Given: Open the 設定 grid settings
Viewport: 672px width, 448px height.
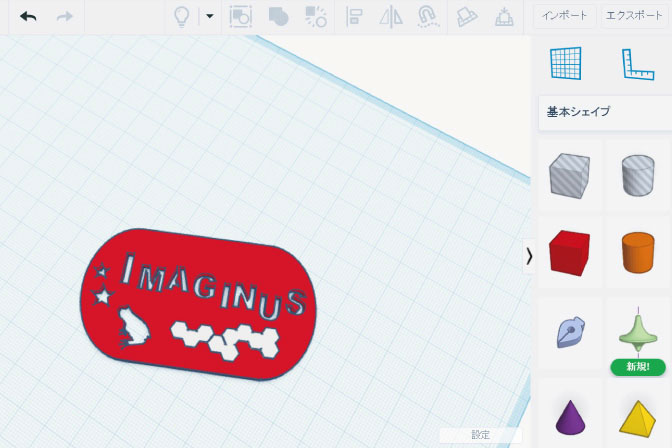Looking at the screenshot, I should pyautogui.click(x=480, y=435).
